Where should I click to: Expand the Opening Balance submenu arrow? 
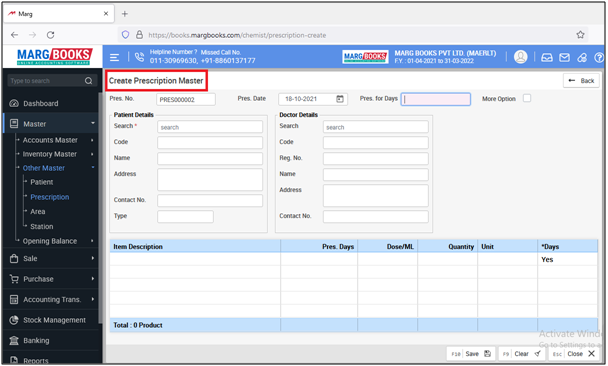[92, 241]
